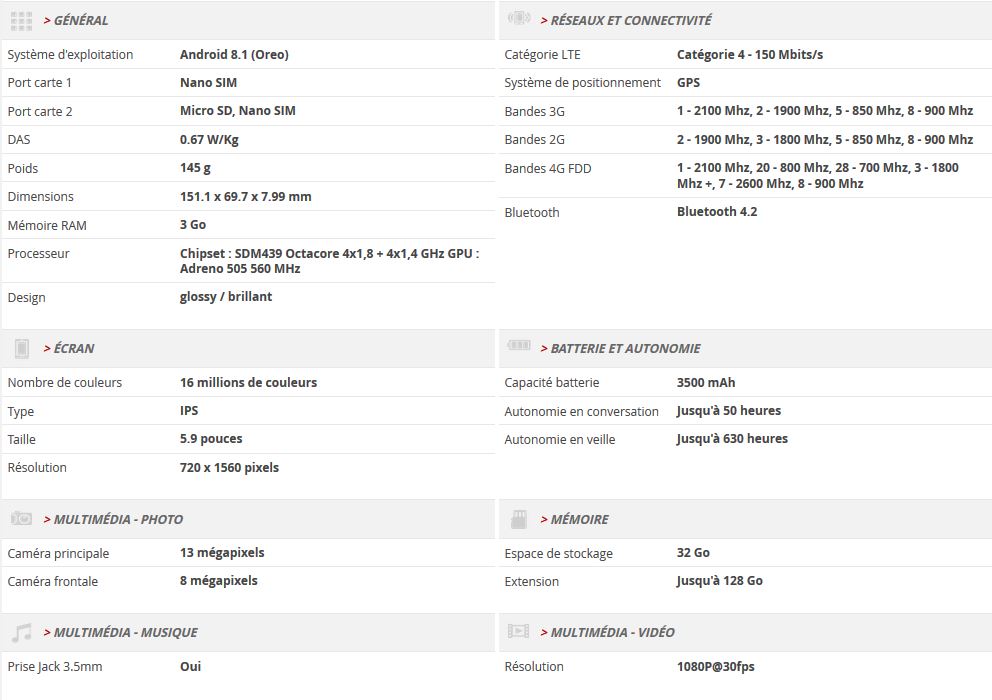
Task: Click the camera icon beside Multimédia - Photo
Action: [21, 518]
